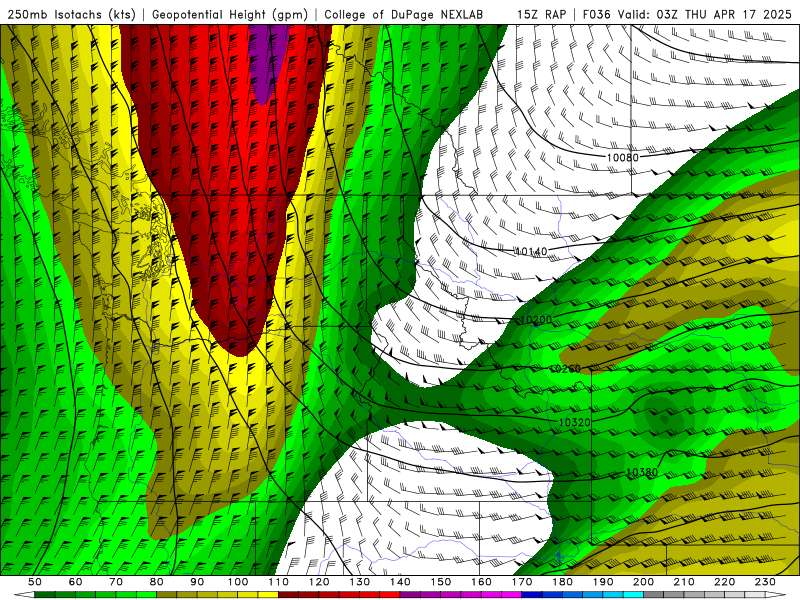Pick the dark maroon swatch starting at 110
This screenshot has width=800, height=600.
click(x=288, y=595)
